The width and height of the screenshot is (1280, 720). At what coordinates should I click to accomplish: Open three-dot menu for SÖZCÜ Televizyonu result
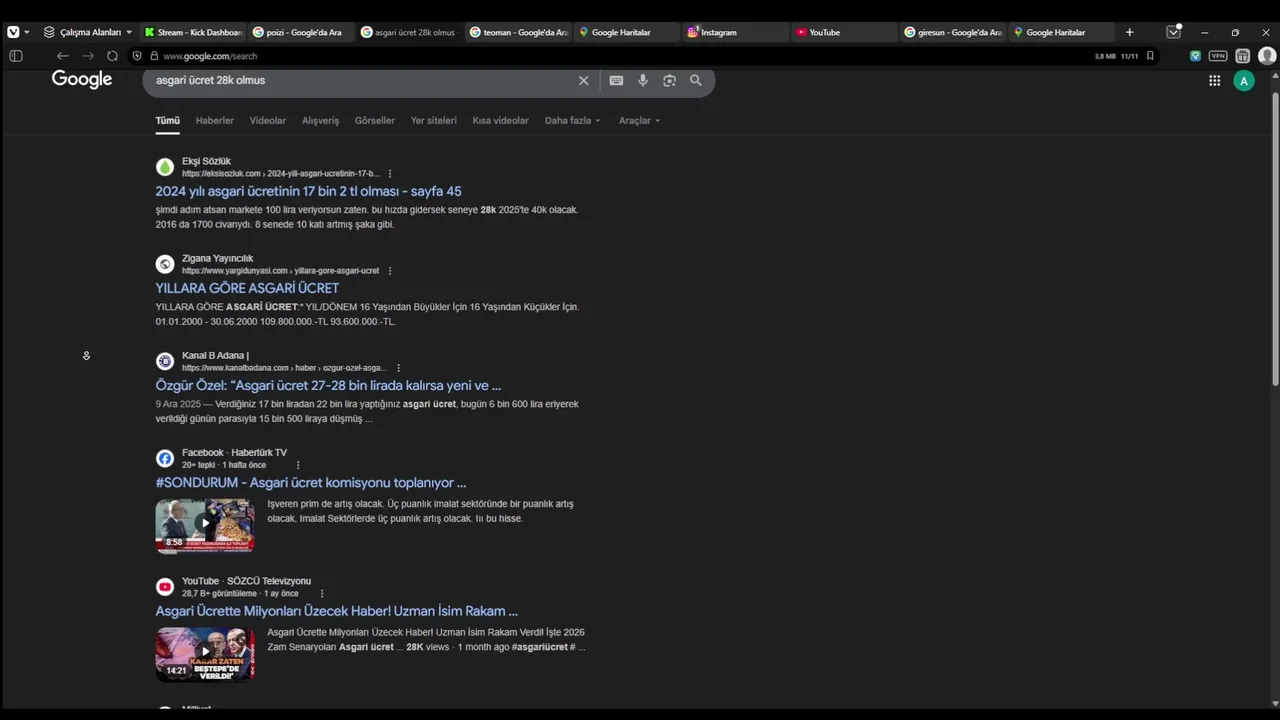click(x=322, y=594)
